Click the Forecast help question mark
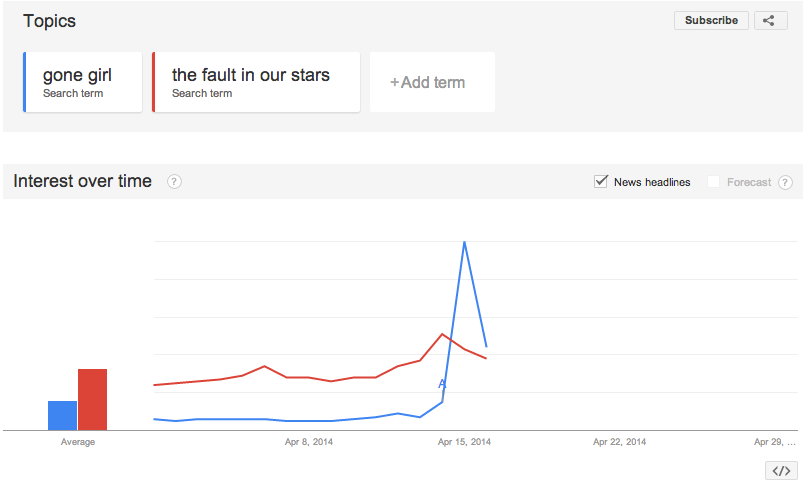 pyautogui.click(x=785, y=182)
